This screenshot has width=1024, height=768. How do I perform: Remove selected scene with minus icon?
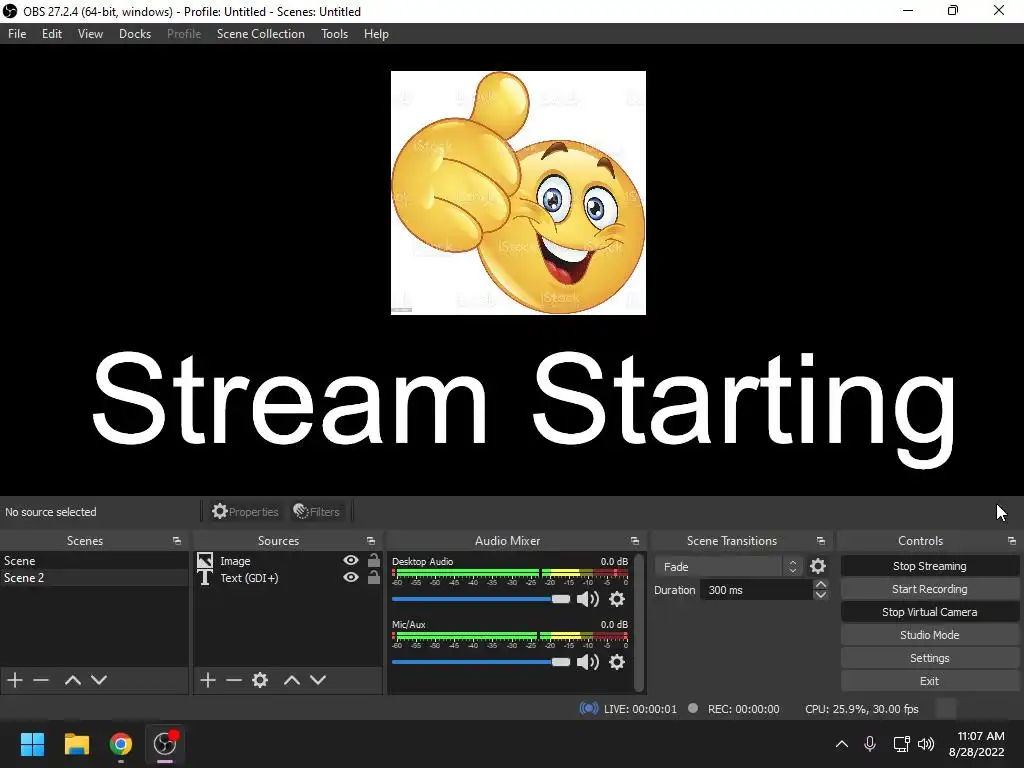click(41, 680)
